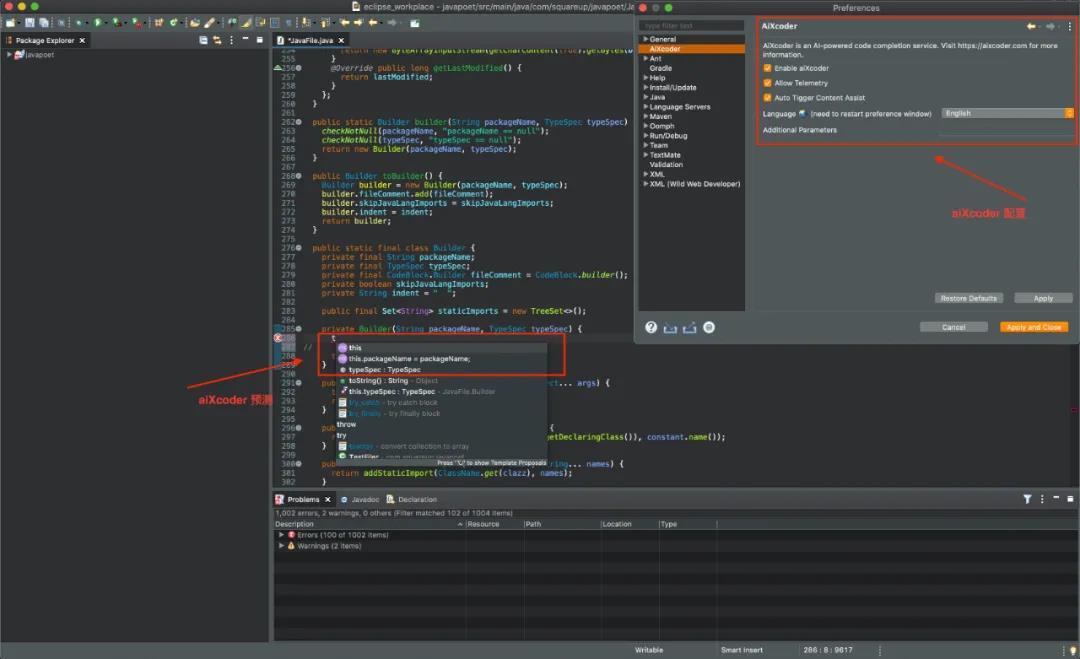Open the Package Explorer view menu dots
This screenshot has height=659, width=1080.
231,40
